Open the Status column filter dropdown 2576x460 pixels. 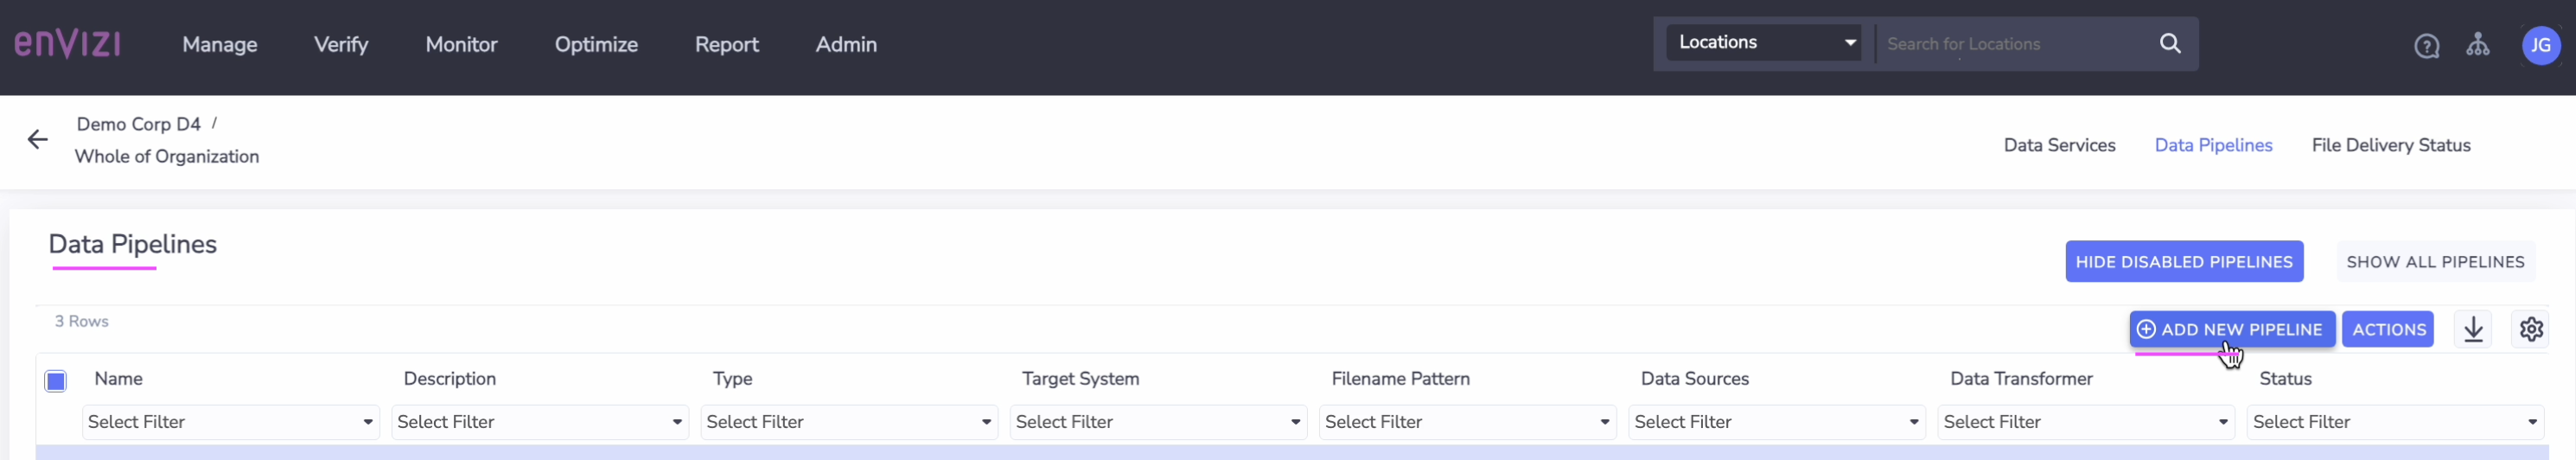[x=2394, y=422]
